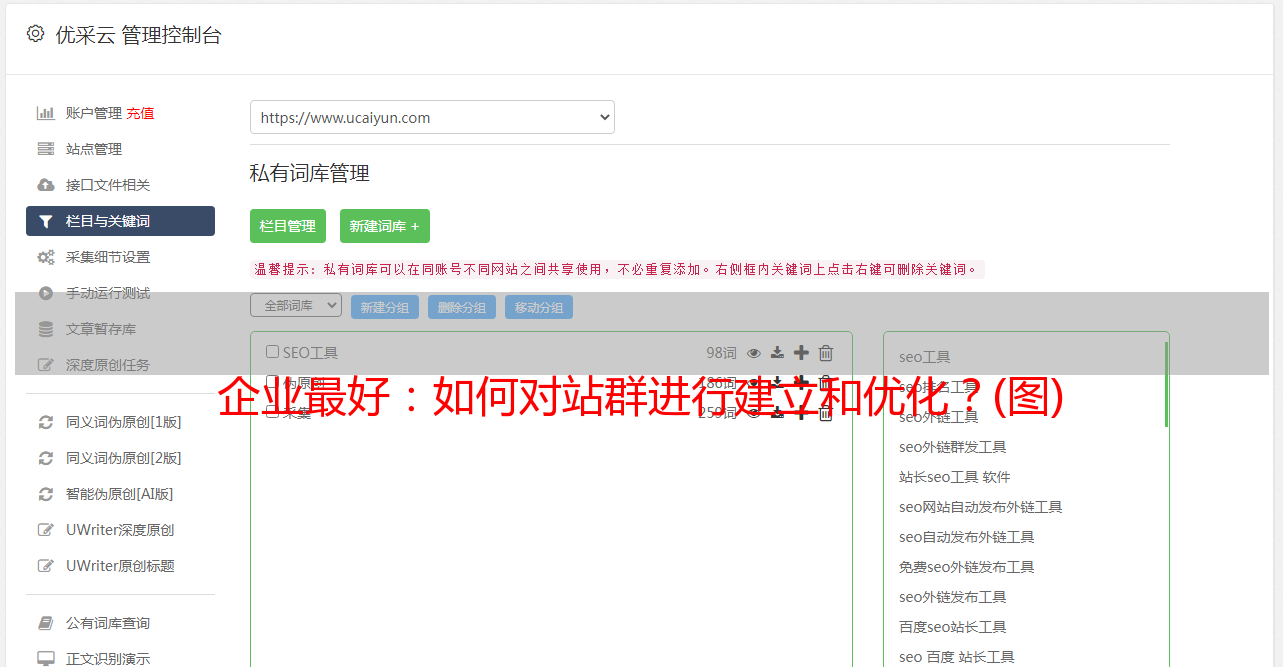Screen dimensions: 1283x667
Task: Click the plus icon for SEO工具
Action: (x=801, y=352)
